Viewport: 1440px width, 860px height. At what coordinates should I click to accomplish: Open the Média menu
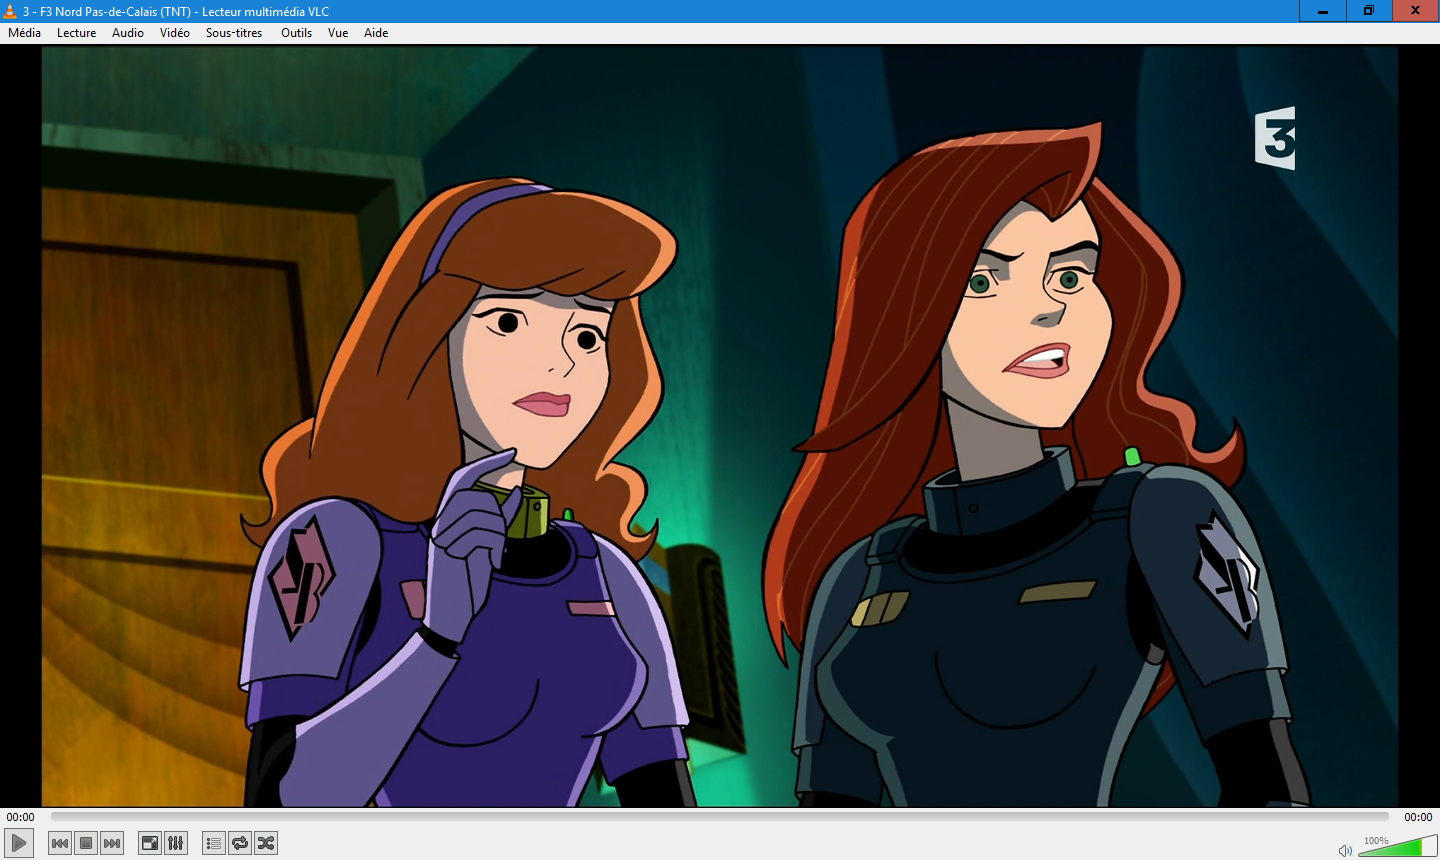pyautogui.click(x=24, y=33)
